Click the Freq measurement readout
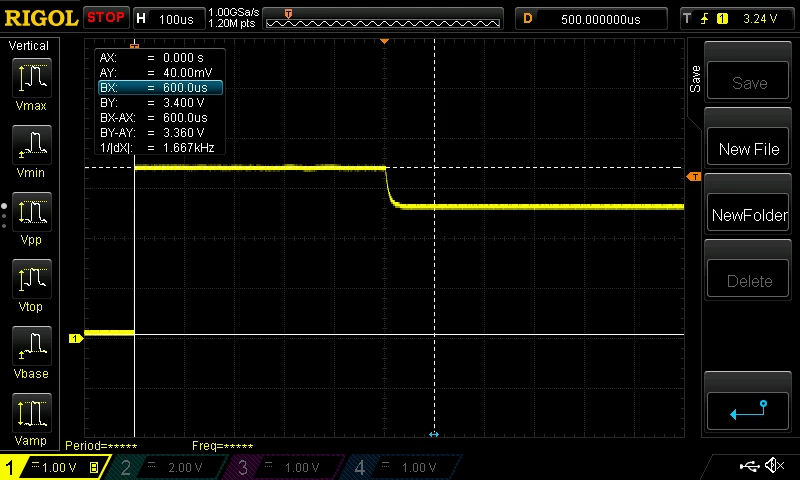Image resolution: width=800 pixels, height=480 pixels. tap(222, 446)
